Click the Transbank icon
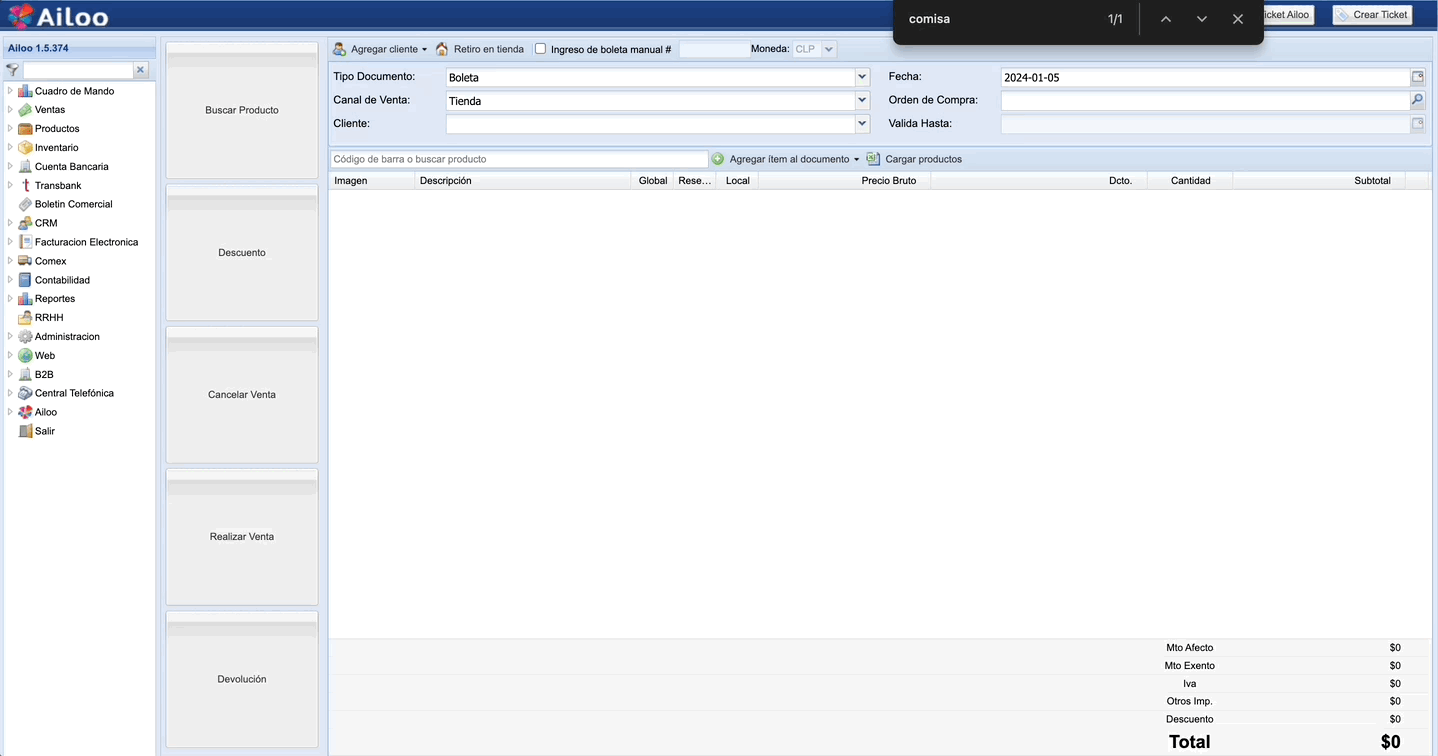This screenshot has height=756, width=1438. coord(25,186)
